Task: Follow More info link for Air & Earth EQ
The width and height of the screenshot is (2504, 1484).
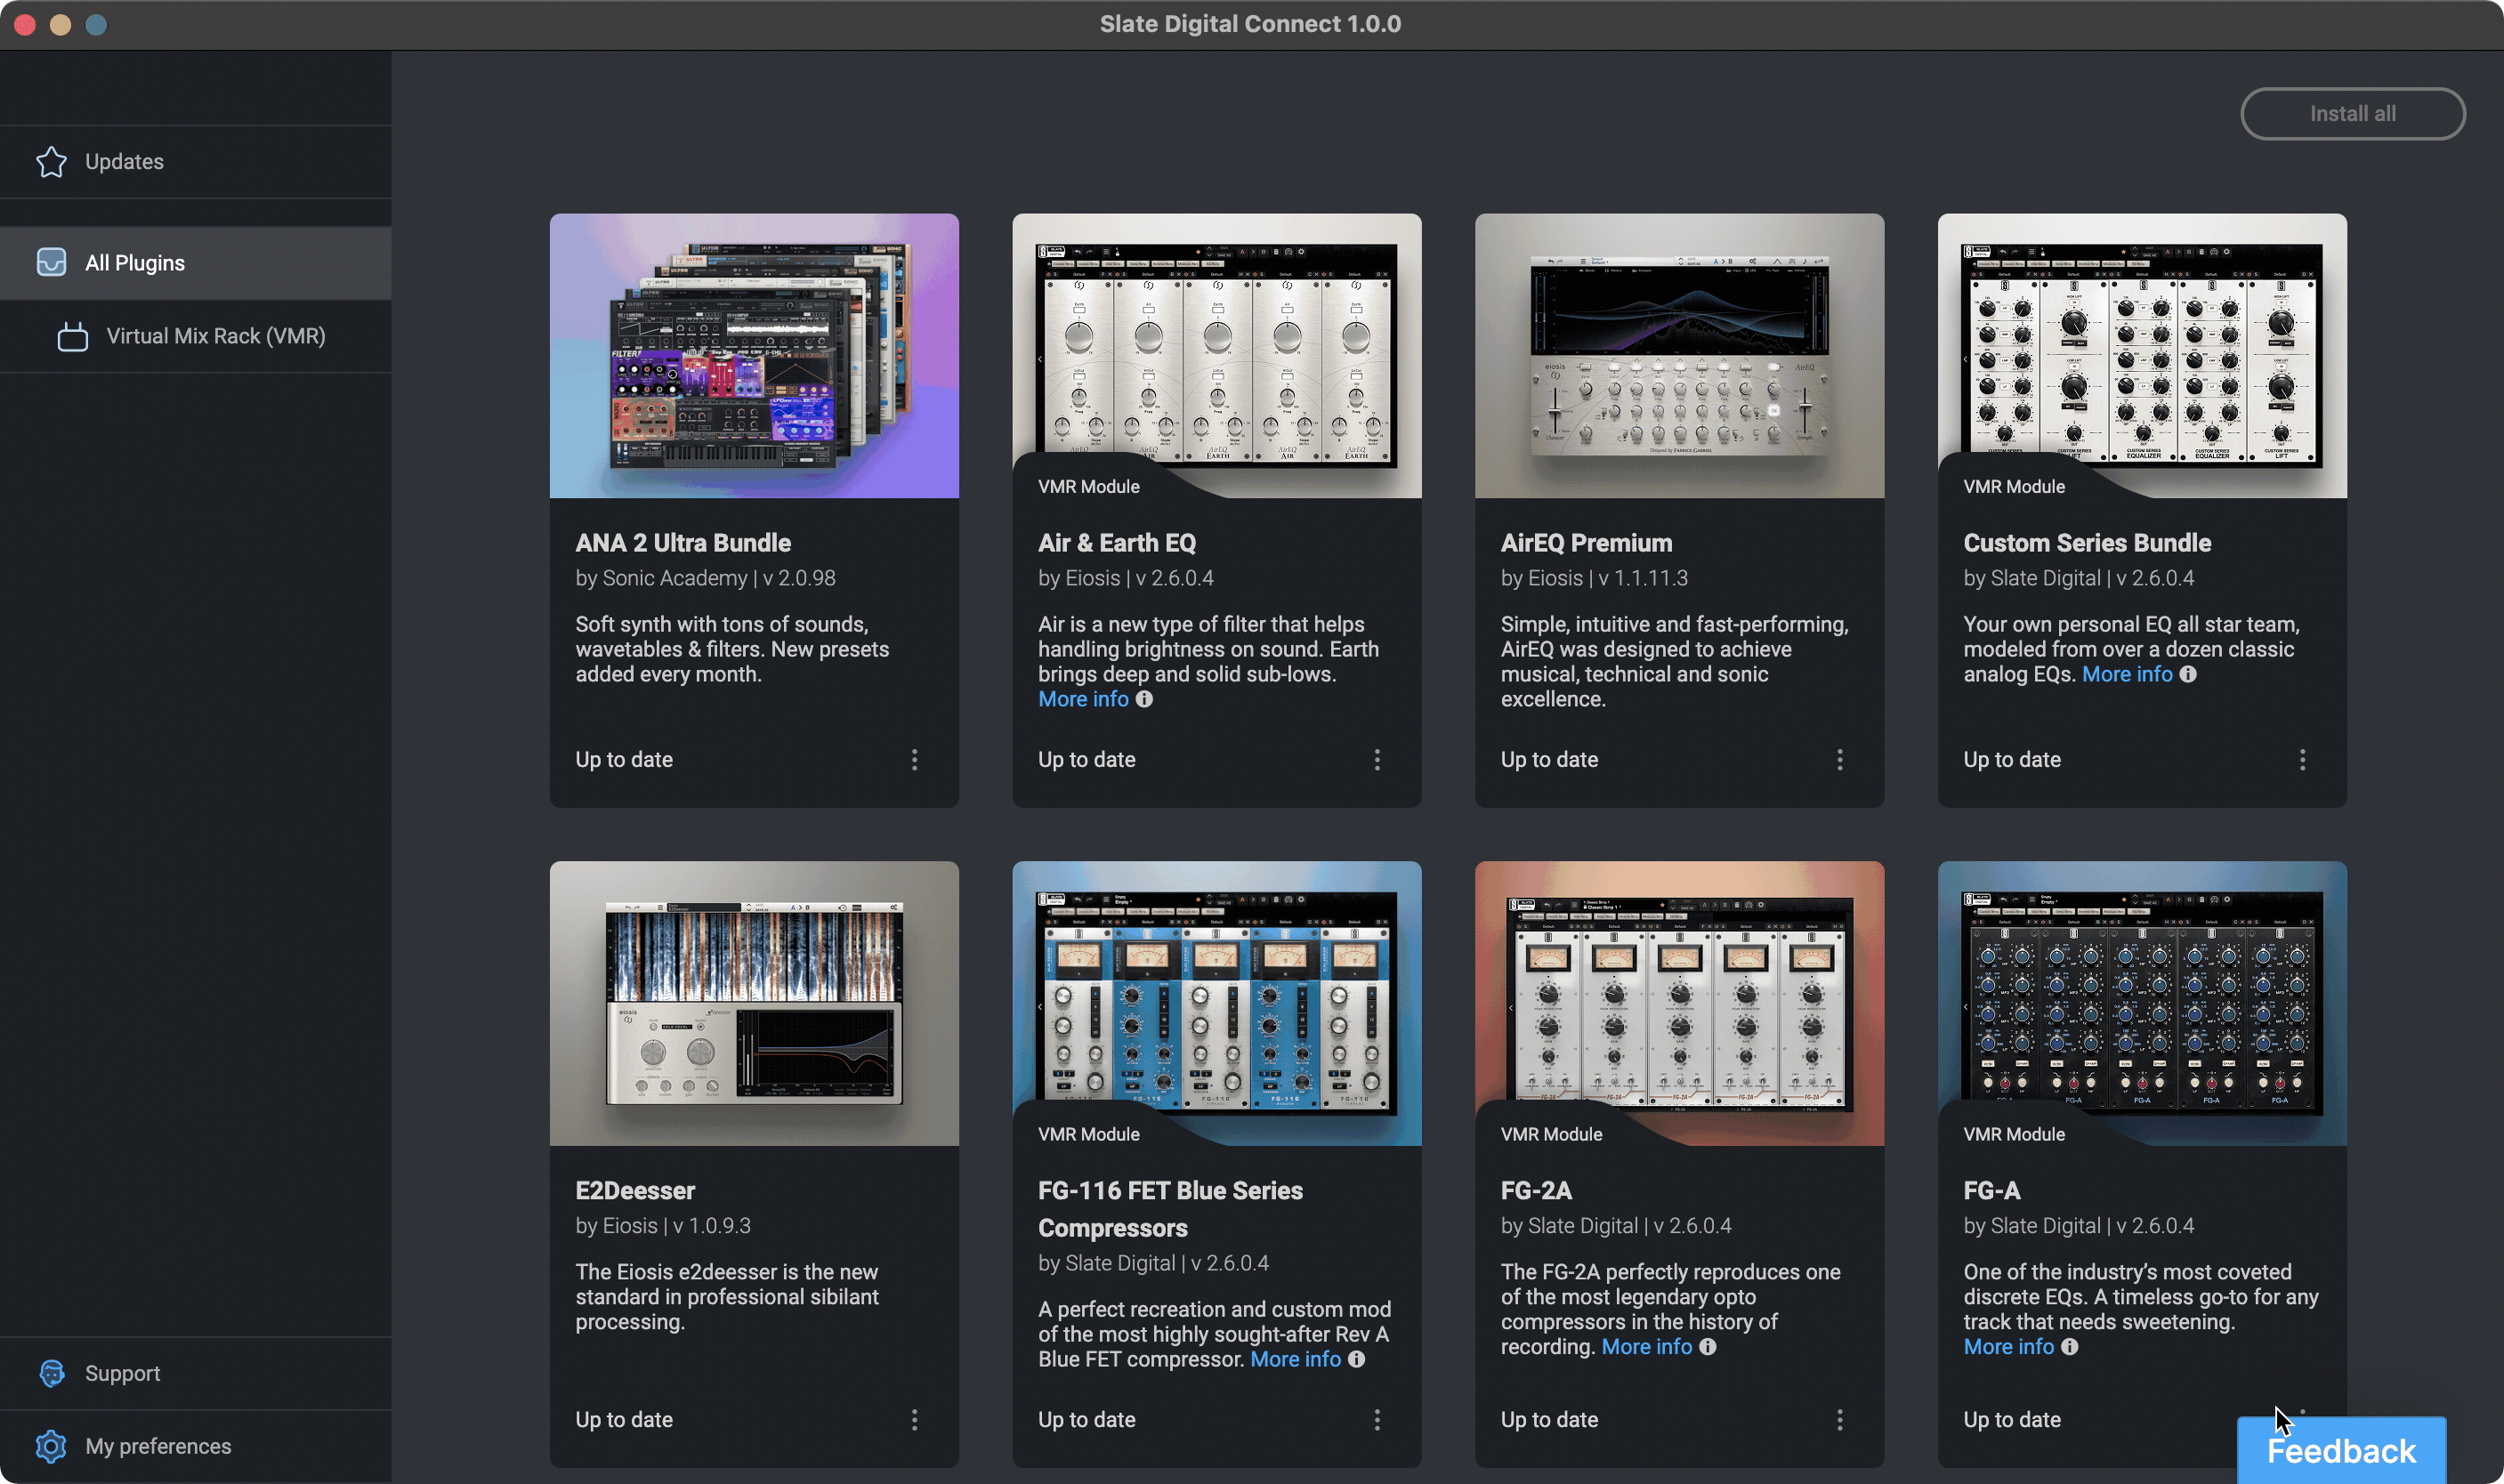Action: [1083, 700]
